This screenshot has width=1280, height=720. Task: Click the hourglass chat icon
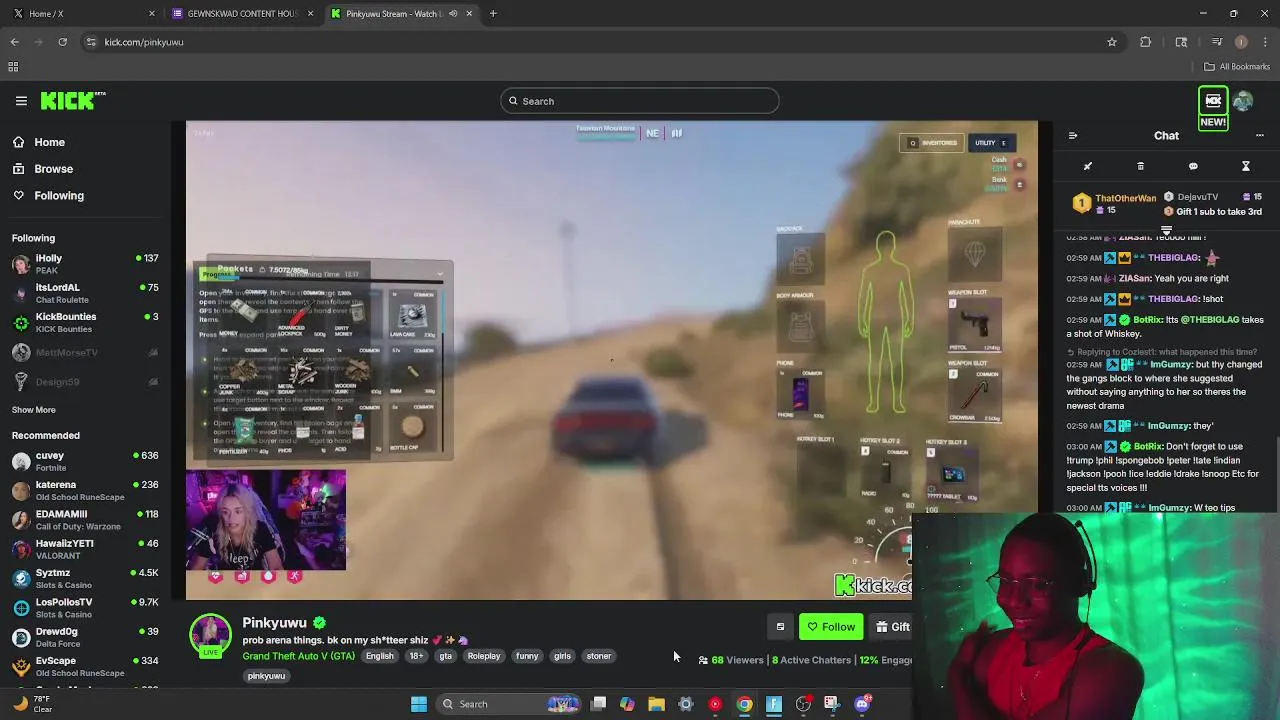coord(1246,166)
